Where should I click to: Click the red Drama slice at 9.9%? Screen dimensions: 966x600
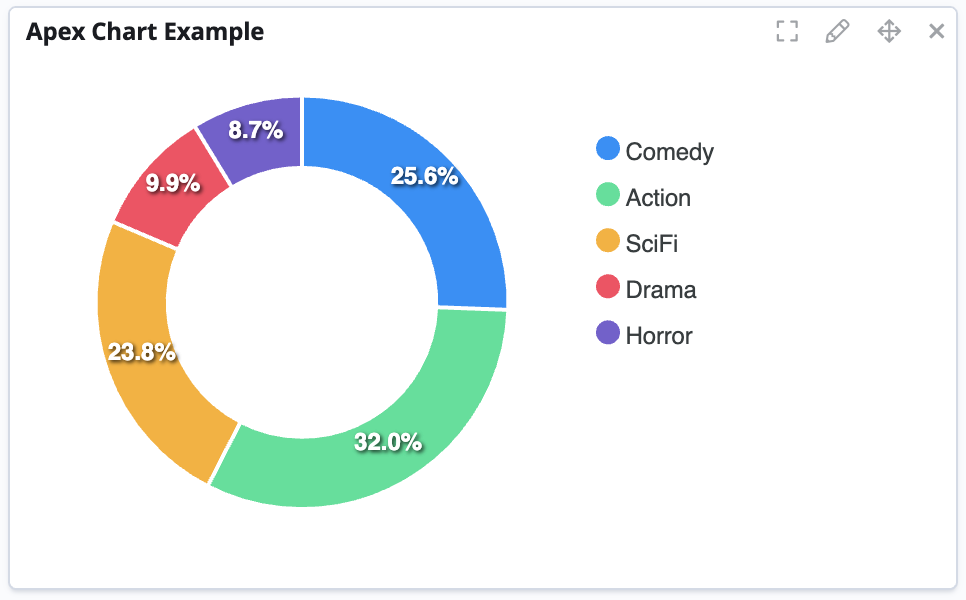pyautogui.click(x=175, y=180)
